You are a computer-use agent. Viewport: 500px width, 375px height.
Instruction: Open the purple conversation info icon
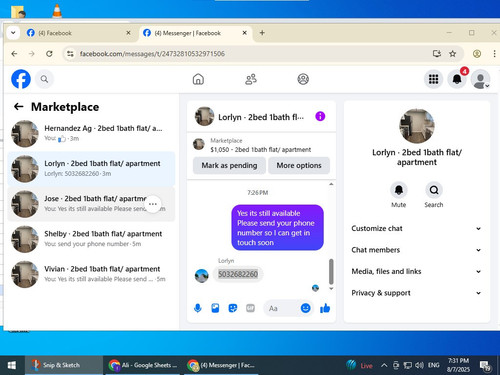tap(320, 116)
